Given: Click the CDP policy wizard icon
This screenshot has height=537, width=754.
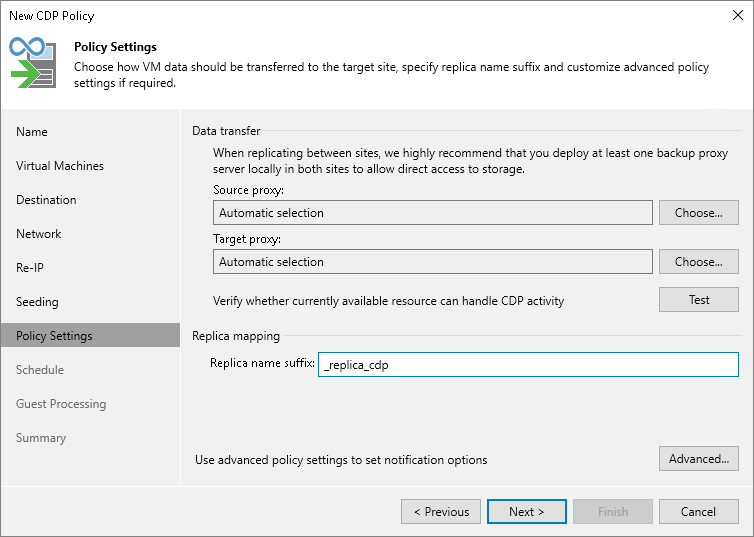Looking at the screenshot, I should point(33,62).
